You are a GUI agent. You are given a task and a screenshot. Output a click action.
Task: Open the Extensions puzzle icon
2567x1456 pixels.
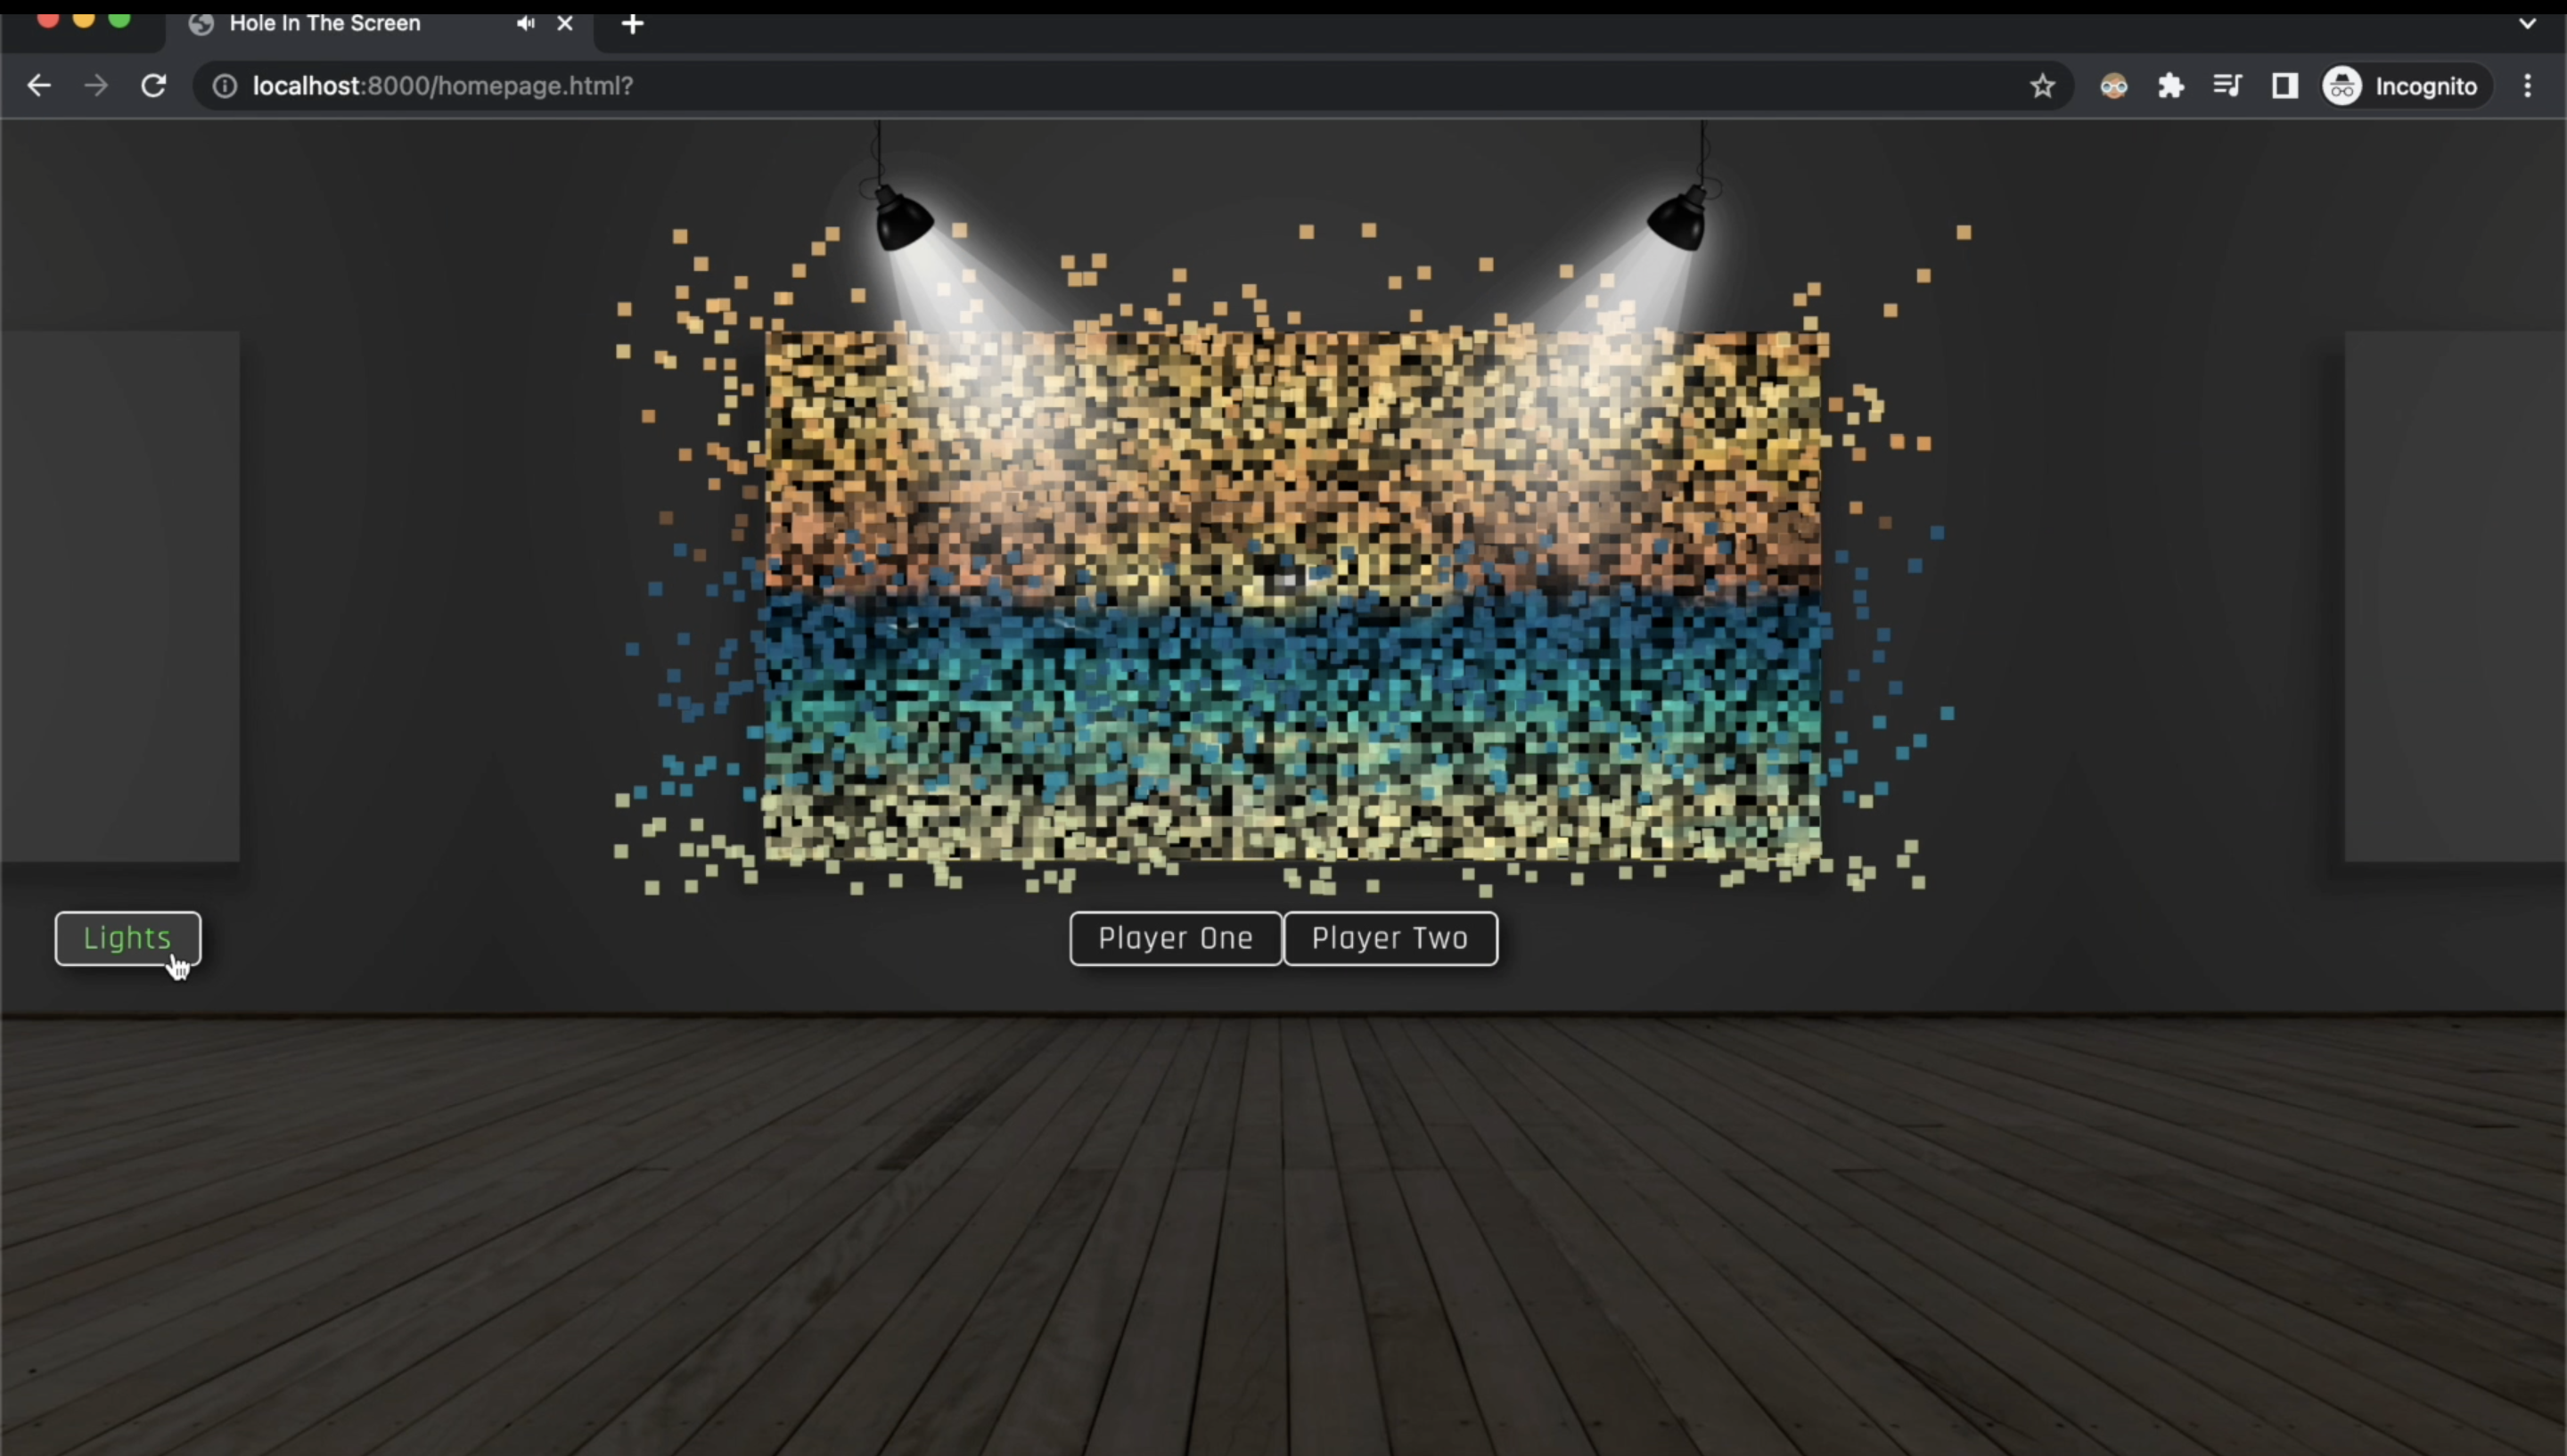coord(2170,86)
